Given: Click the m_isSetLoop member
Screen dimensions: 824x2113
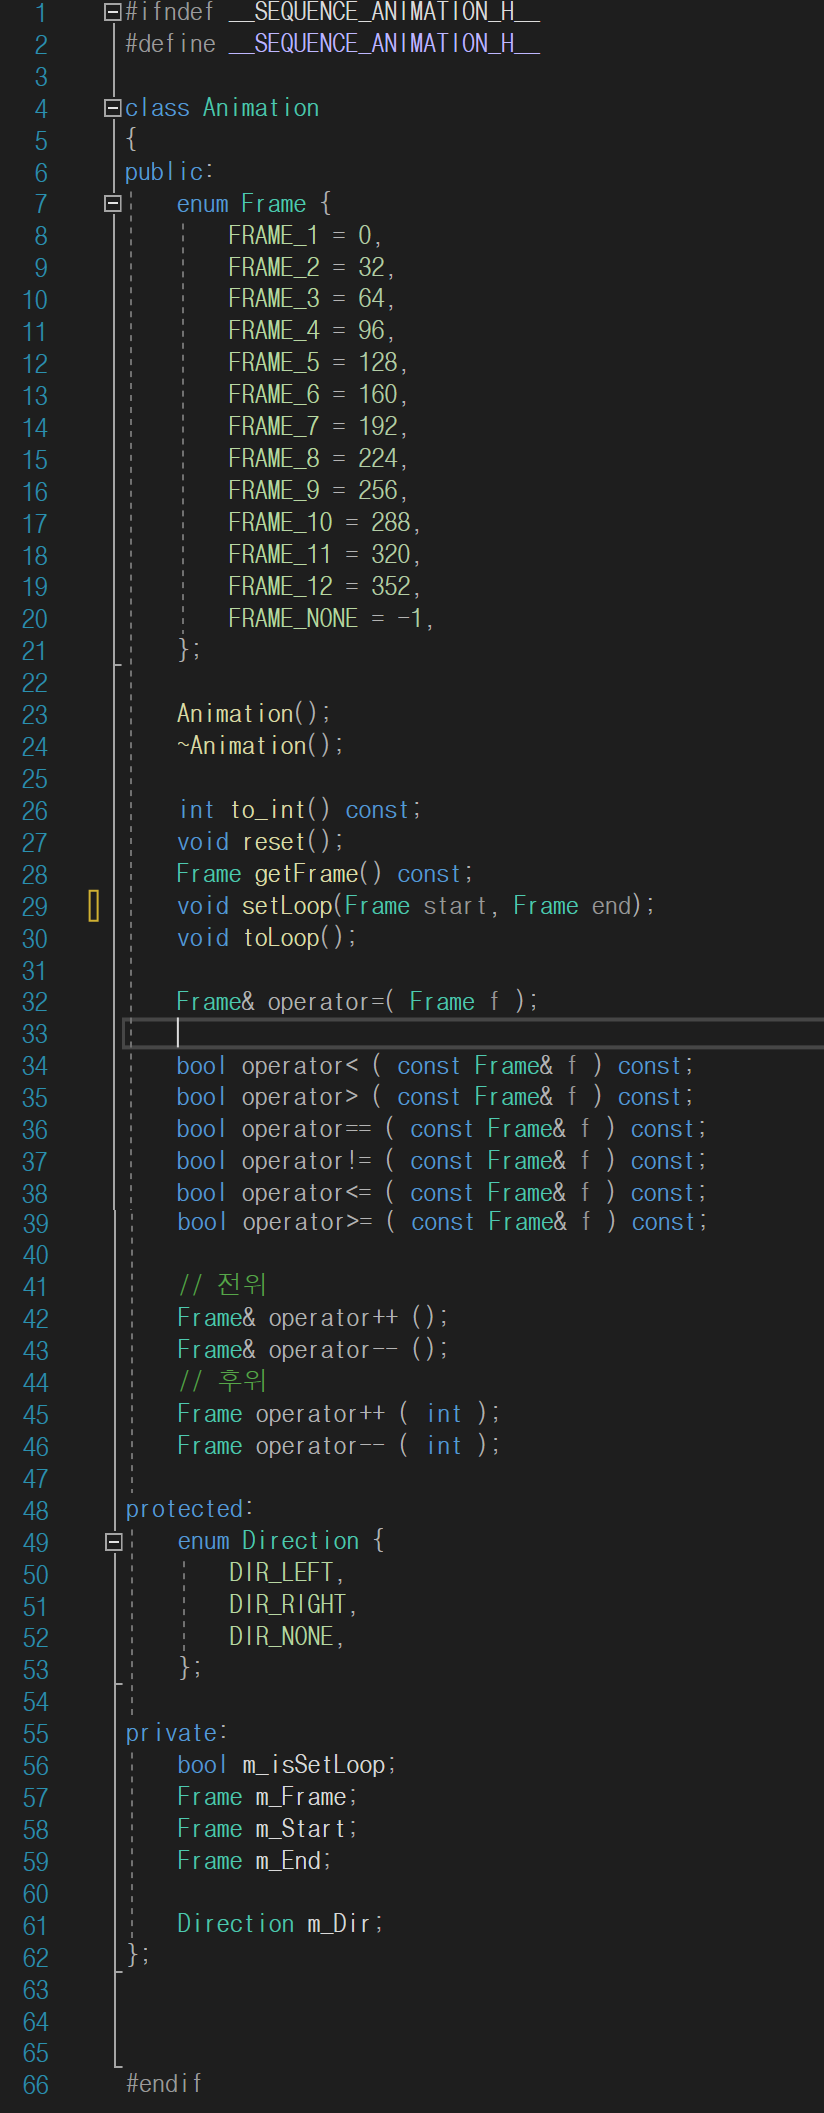Looking at the screenshot, I should pos(314,1765).
